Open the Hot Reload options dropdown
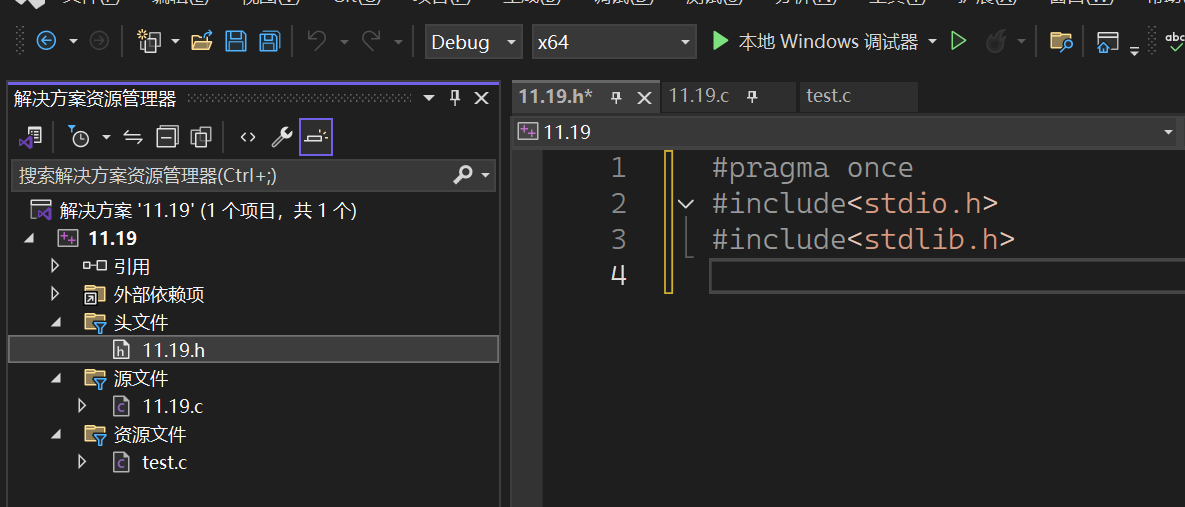The width and height of the screenshot is (1185, 507). point(1021,42)
